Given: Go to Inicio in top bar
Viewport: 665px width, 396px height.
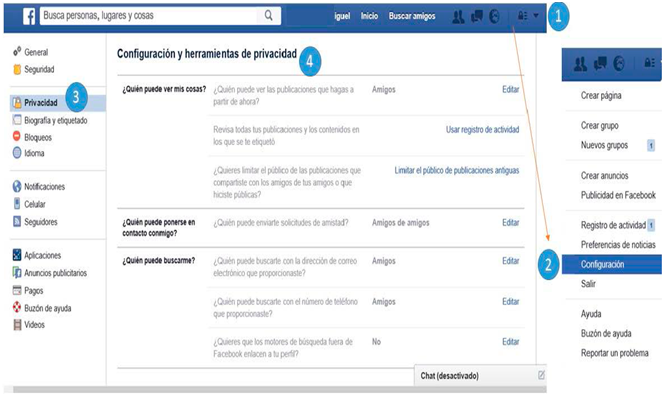Looking at the screenshot, I should pyautogui.click(x=369, y=16).
